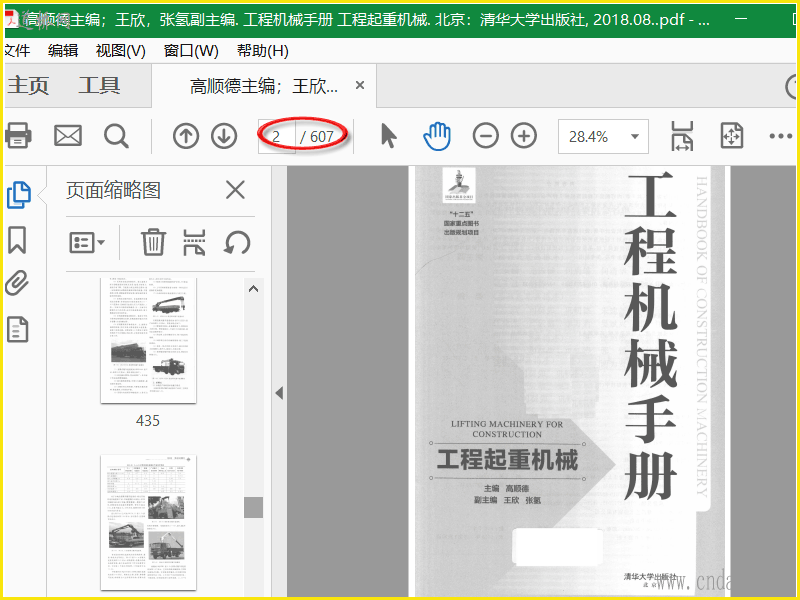The height and width of the screenshot is (600, 800).
Task: Open the 编辑 menu
Action: pyautogui.click(x=63, y=51)
